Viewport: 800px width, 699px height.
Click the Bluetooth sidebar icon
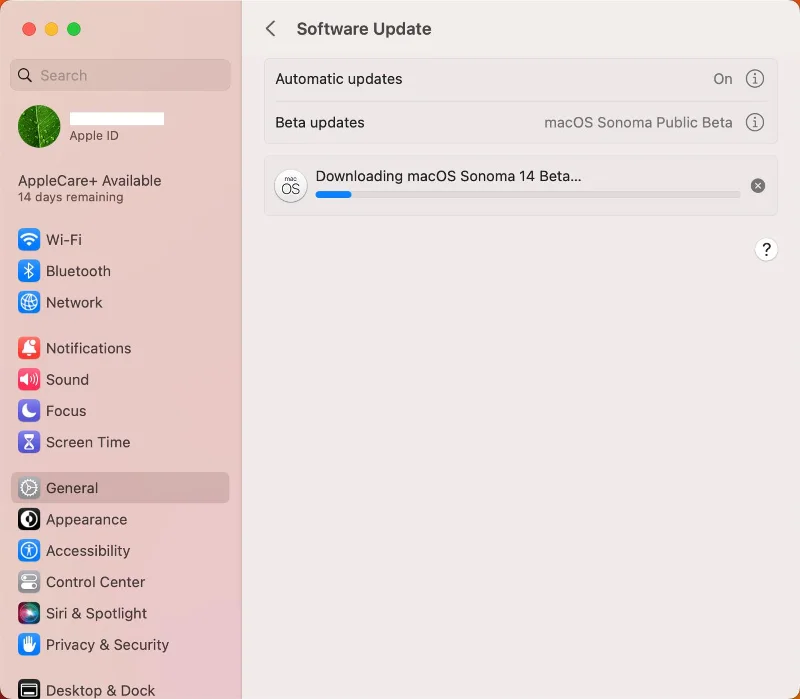point(29,271)
